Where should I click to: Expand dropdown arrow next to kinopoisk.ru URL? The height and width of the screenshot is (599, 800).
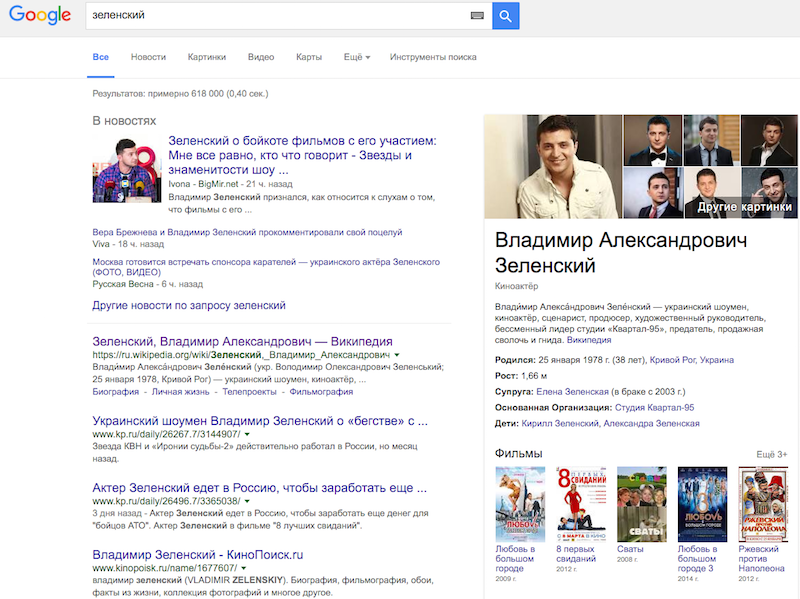(244, 568)
